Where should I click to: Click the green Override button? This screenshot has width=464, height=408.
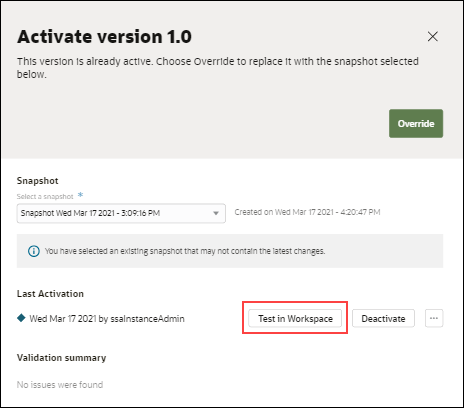click(416, 123)
